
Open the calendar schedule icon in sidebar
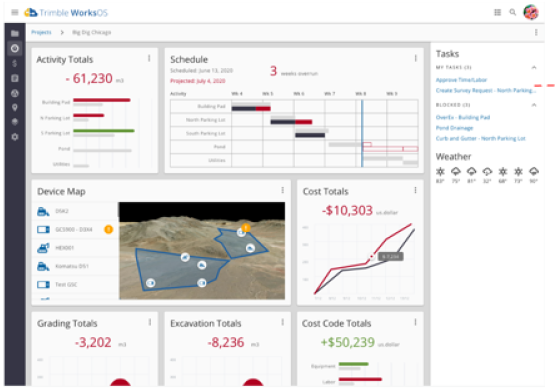point(15,78)
